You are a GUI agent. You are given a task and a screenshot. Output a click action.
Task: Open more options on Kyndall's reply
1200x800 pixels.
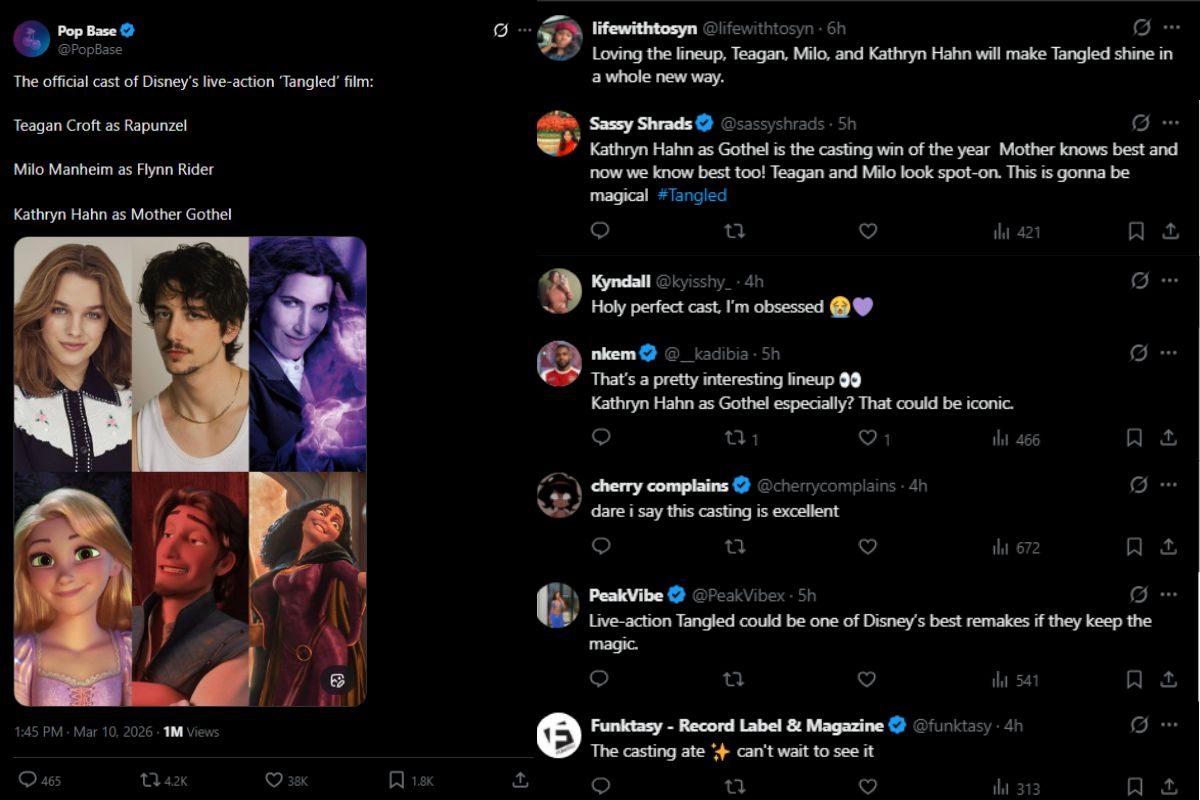point(1170,281)
